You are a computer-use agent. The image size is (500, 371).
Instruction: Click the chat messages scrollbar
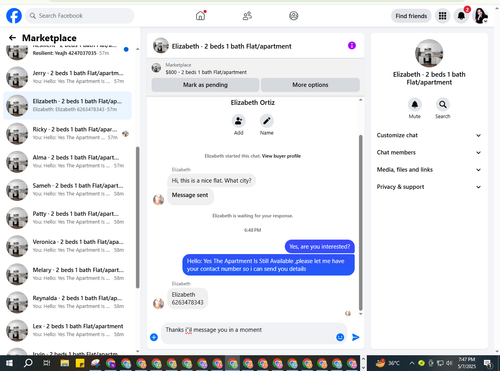(360, 222)
